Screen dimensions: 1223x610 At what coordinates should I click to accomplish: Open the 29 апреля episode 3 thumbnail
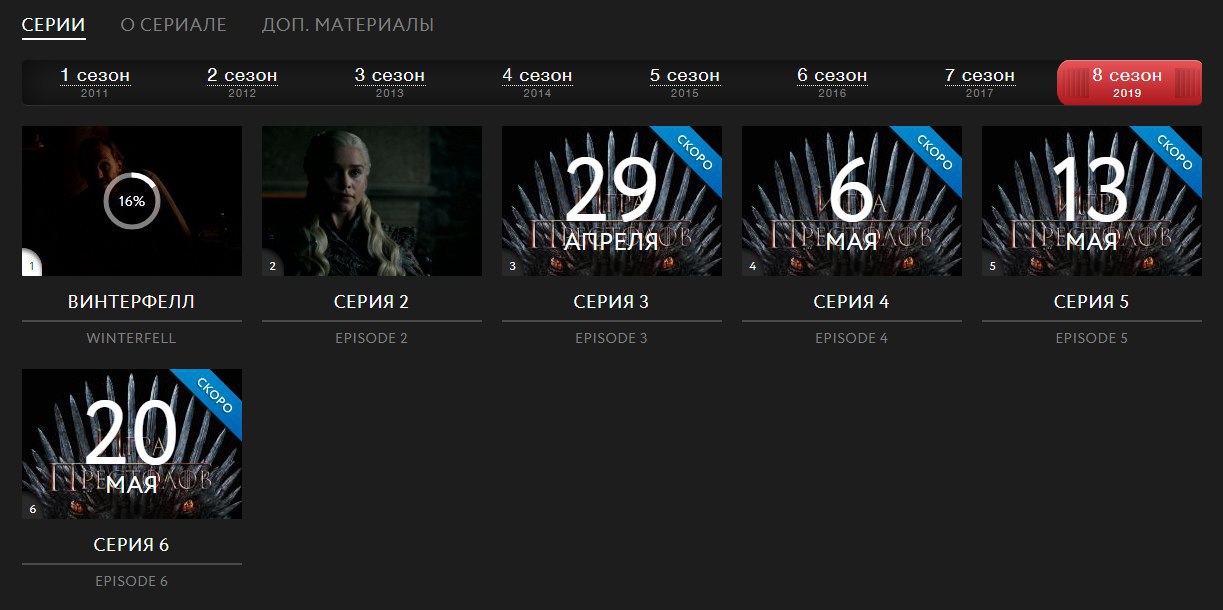click(612, 201)
